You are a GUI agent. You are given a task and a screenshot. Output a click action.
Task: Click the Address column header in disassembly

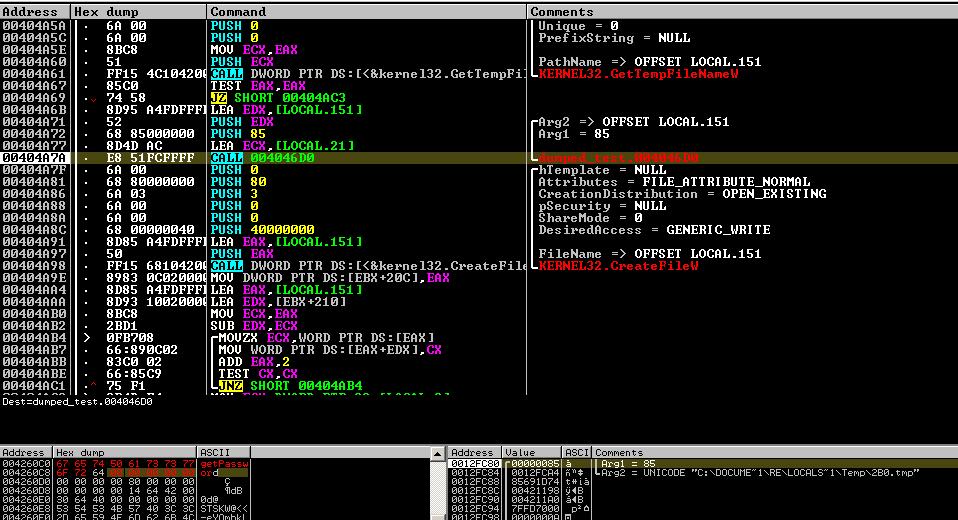point(30,11)
